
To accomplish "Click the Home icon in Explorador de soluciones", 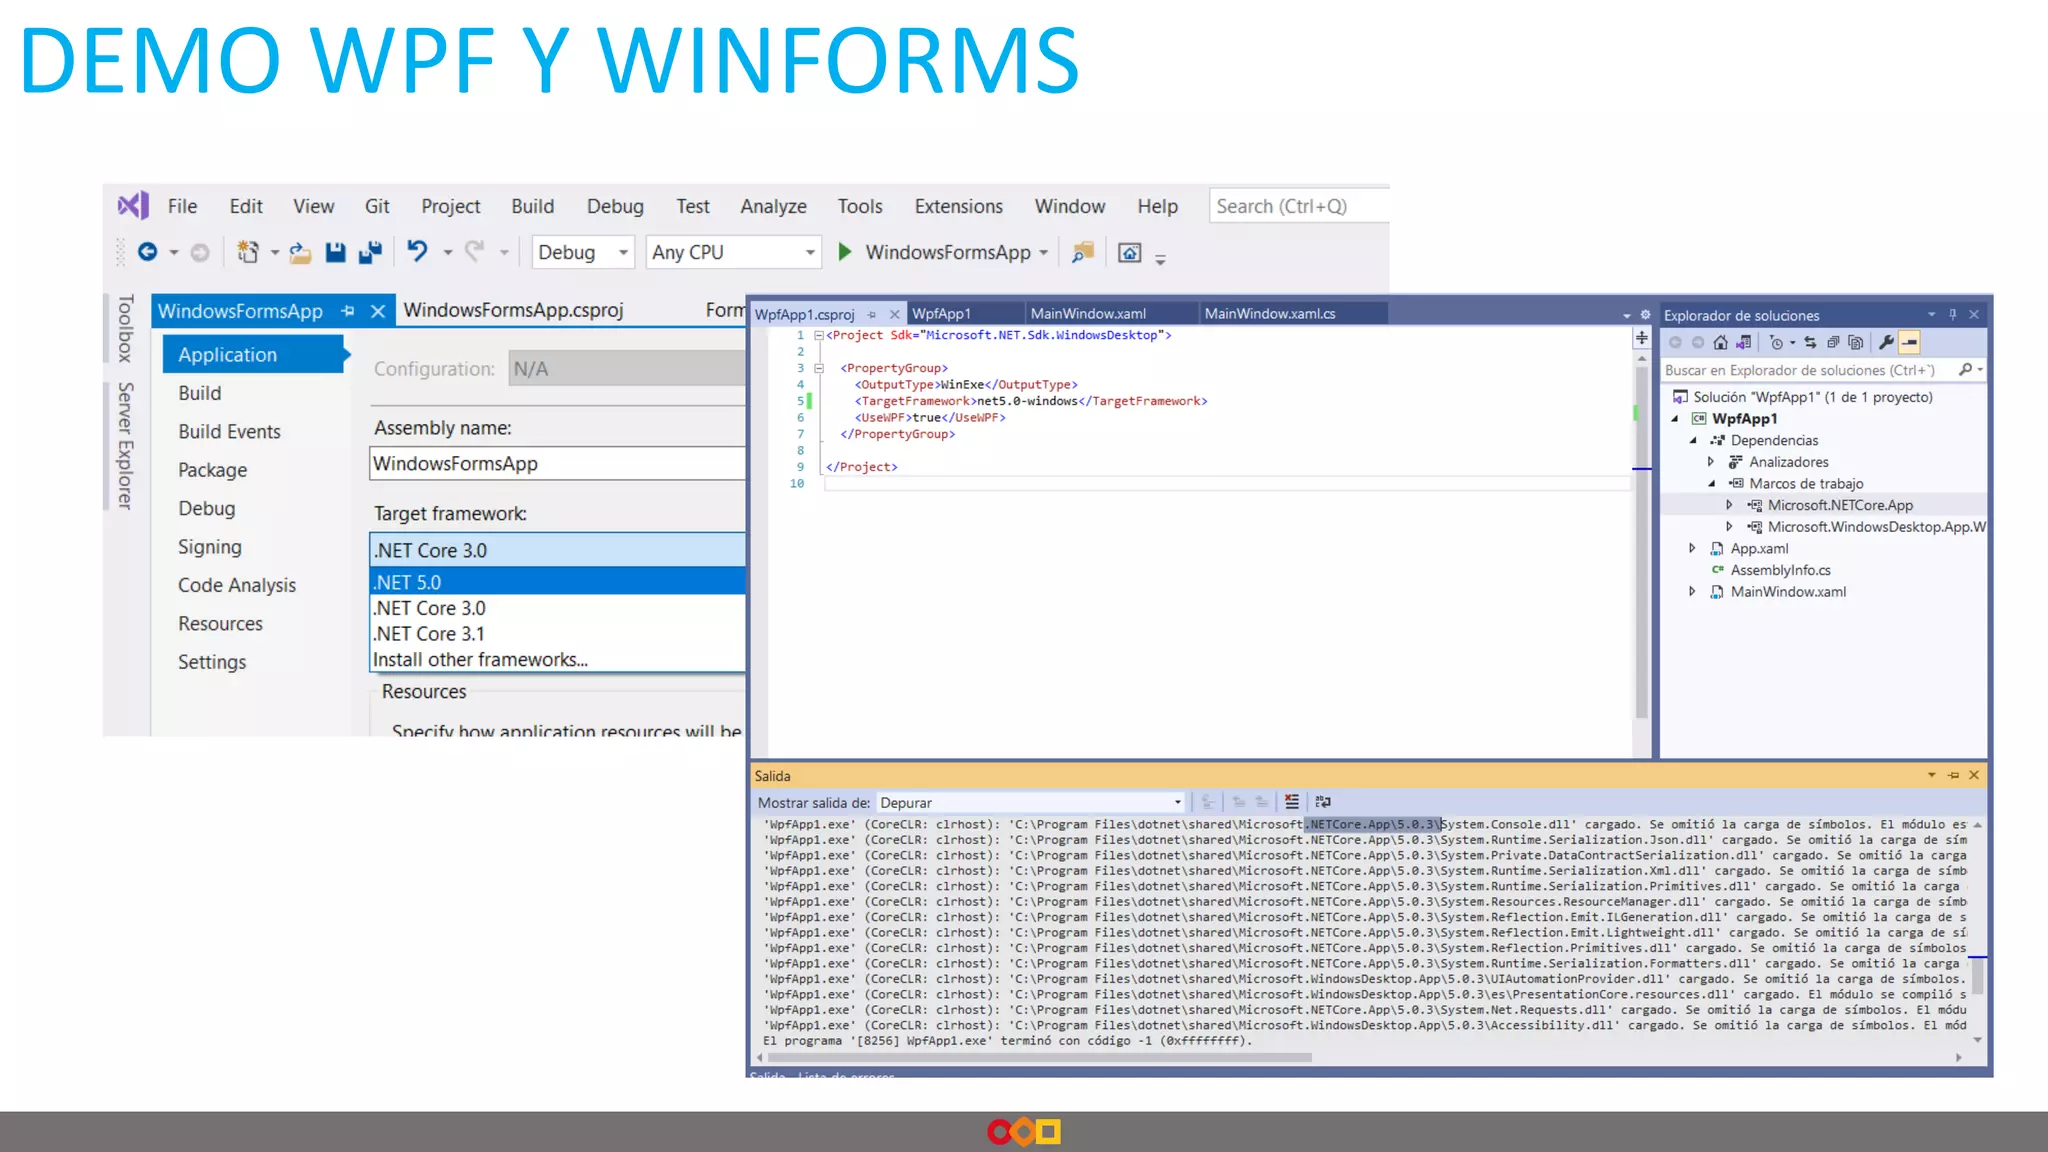I will (x=1720, y=343).
